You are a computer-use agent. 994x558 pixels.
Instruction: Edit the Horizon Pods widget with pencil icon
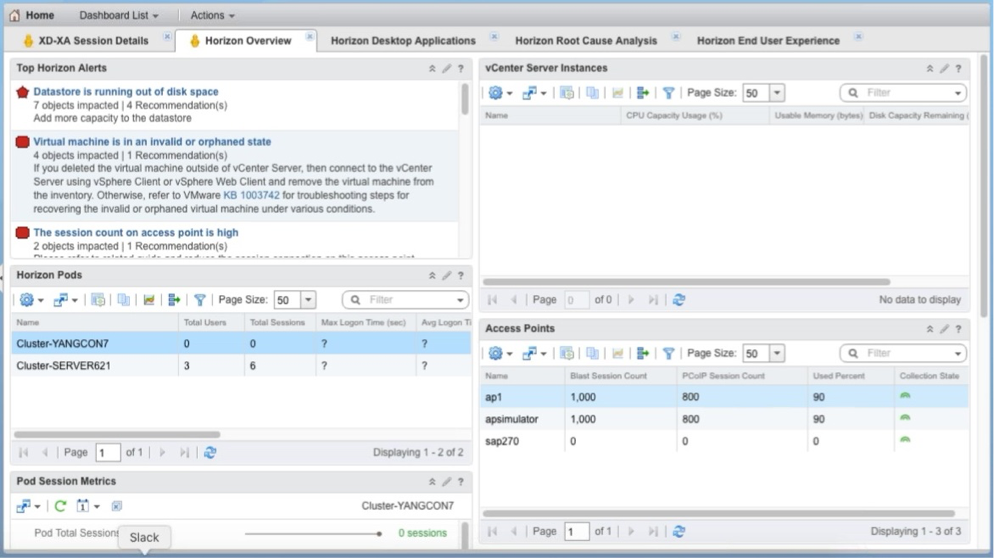tap(446, 275)
